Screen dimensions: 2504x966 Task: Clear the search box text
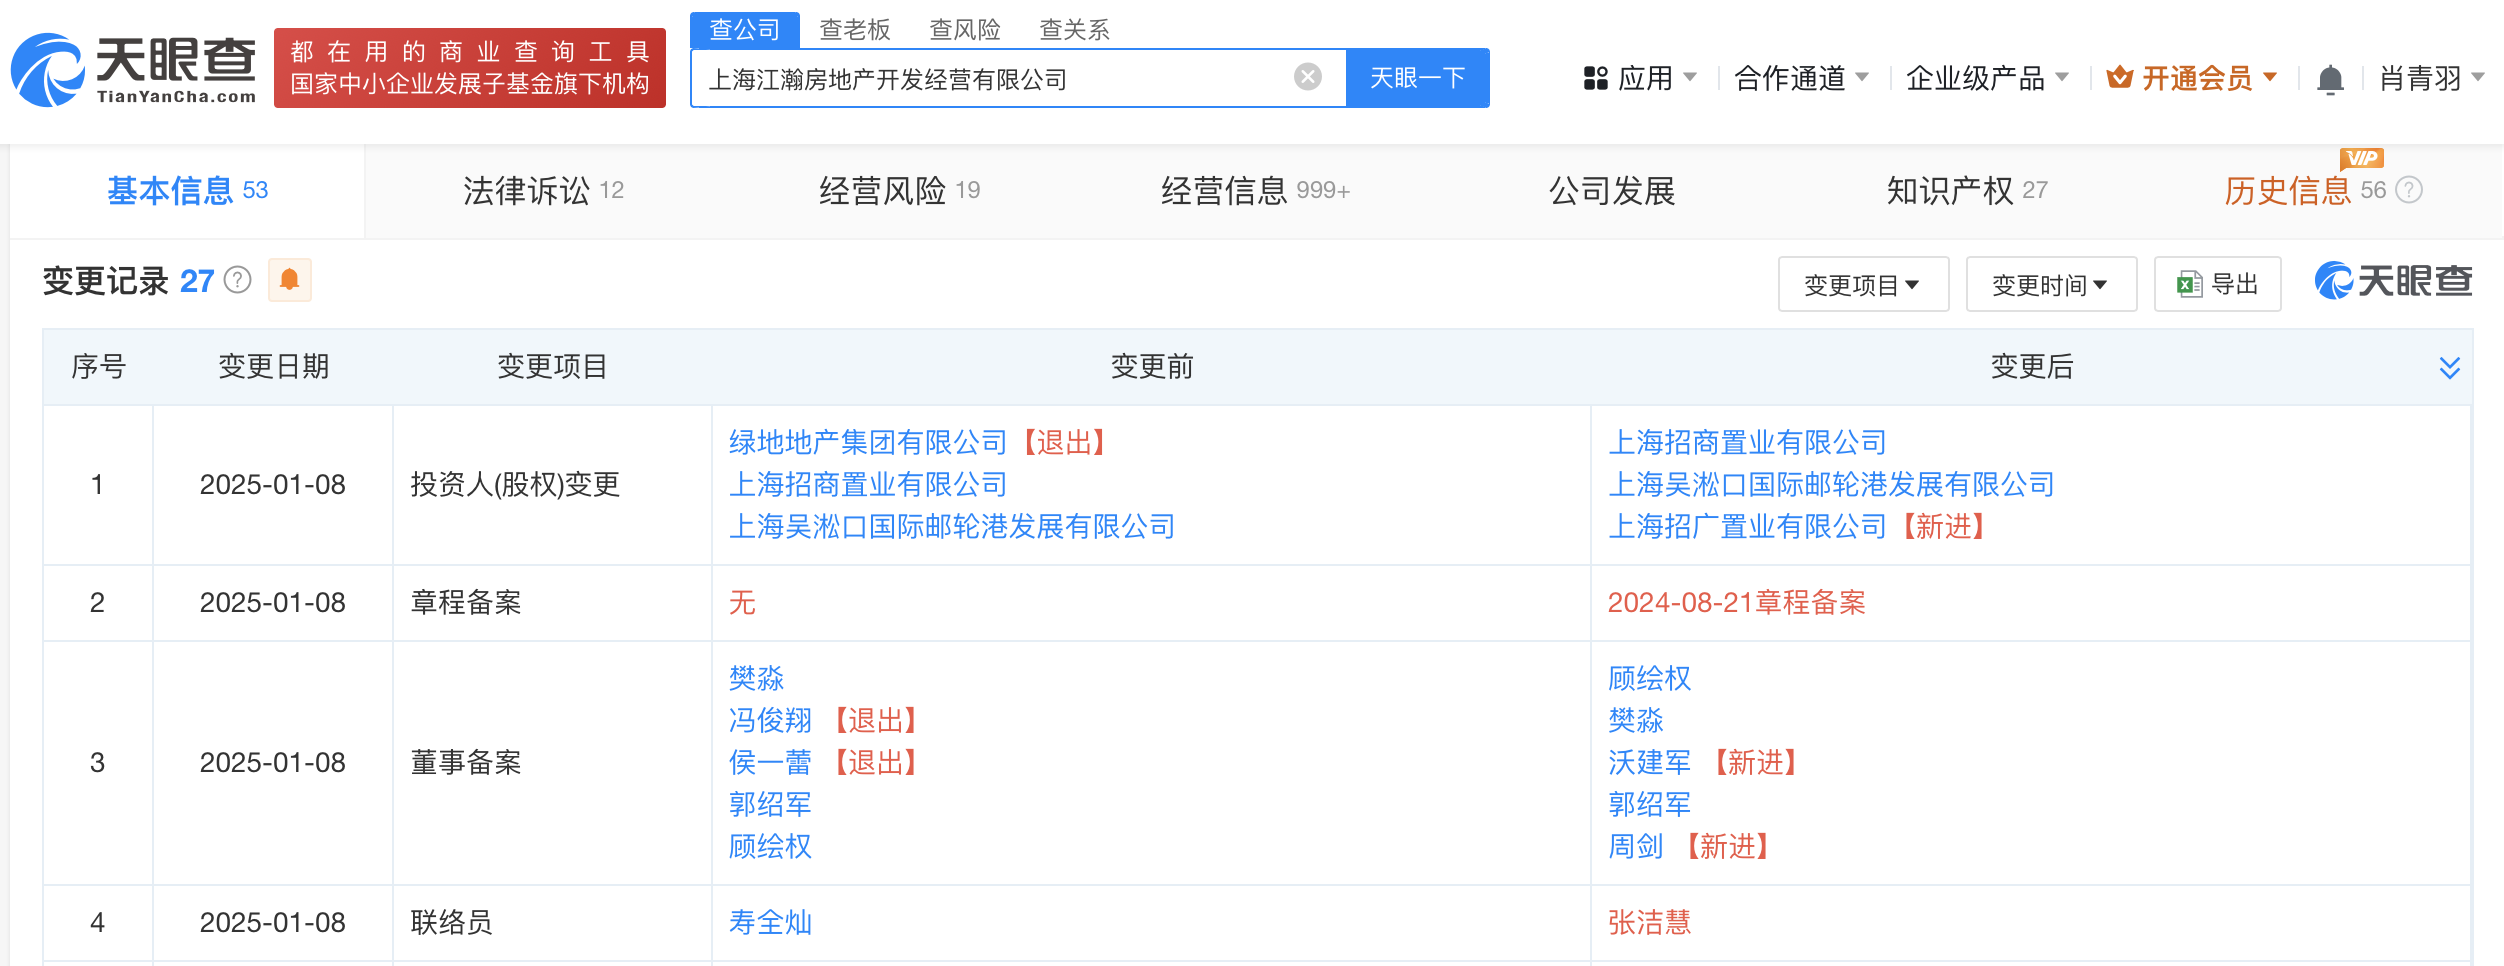(x=1307, y=77)
